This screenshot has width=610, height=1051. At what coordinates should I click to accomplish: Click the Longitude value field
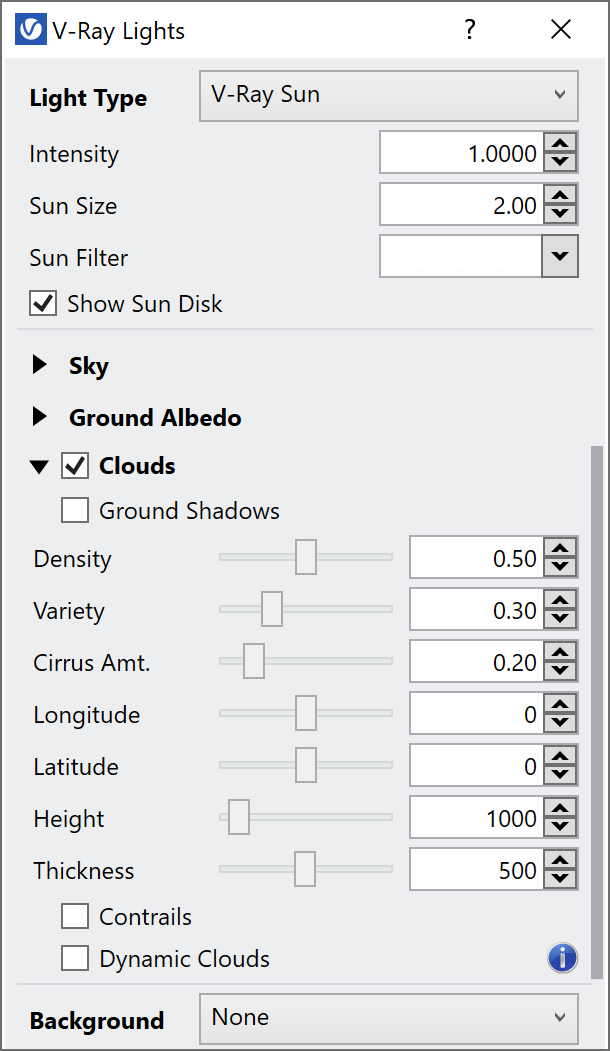[477, 713]
